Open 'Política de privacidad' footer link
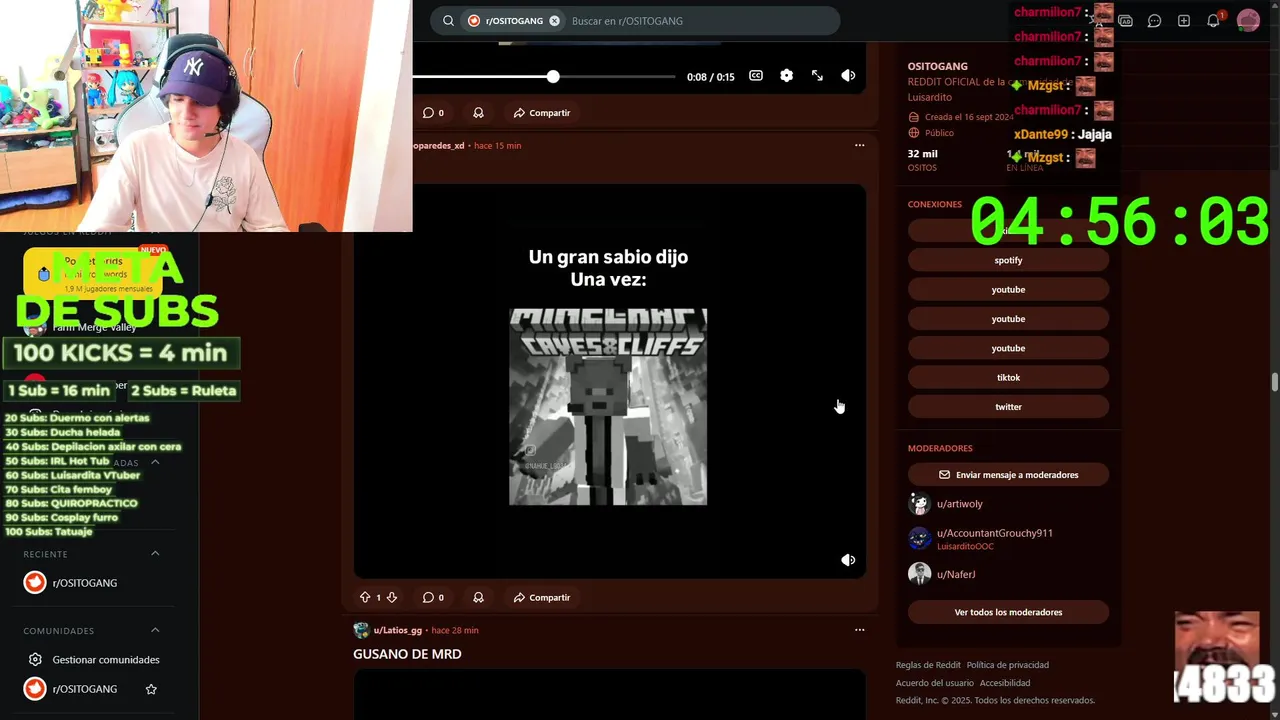This screenshot has height=720, width=1280. coord(1007,665)
